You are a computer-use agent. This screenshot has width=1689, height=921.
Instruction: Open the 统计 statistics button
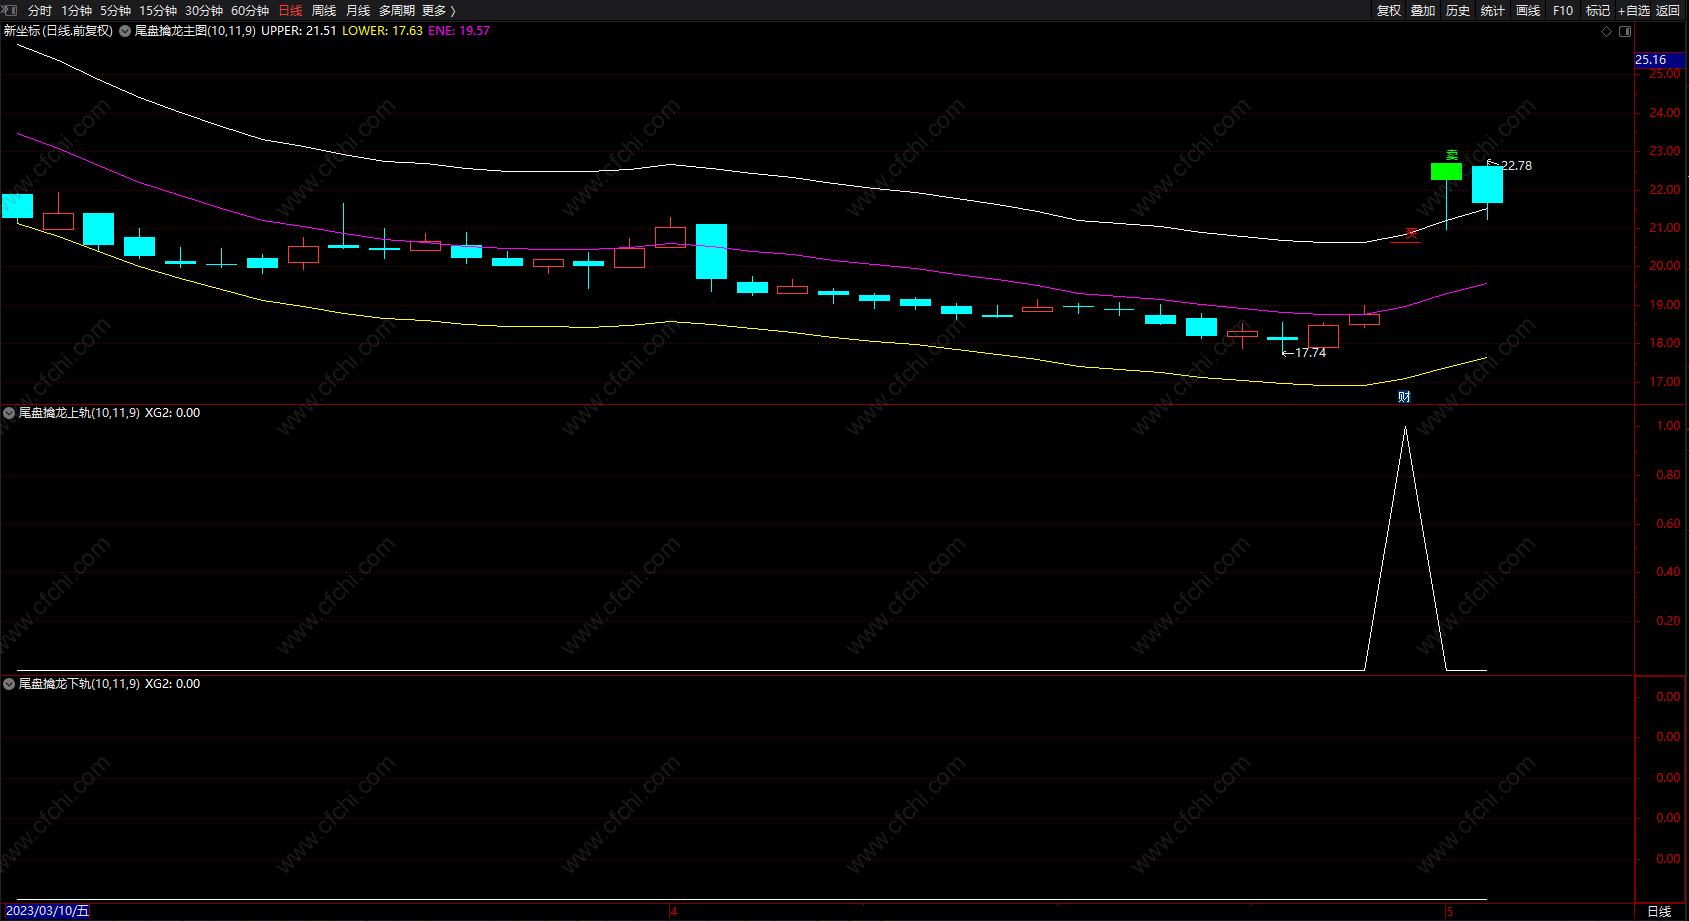1493,10
